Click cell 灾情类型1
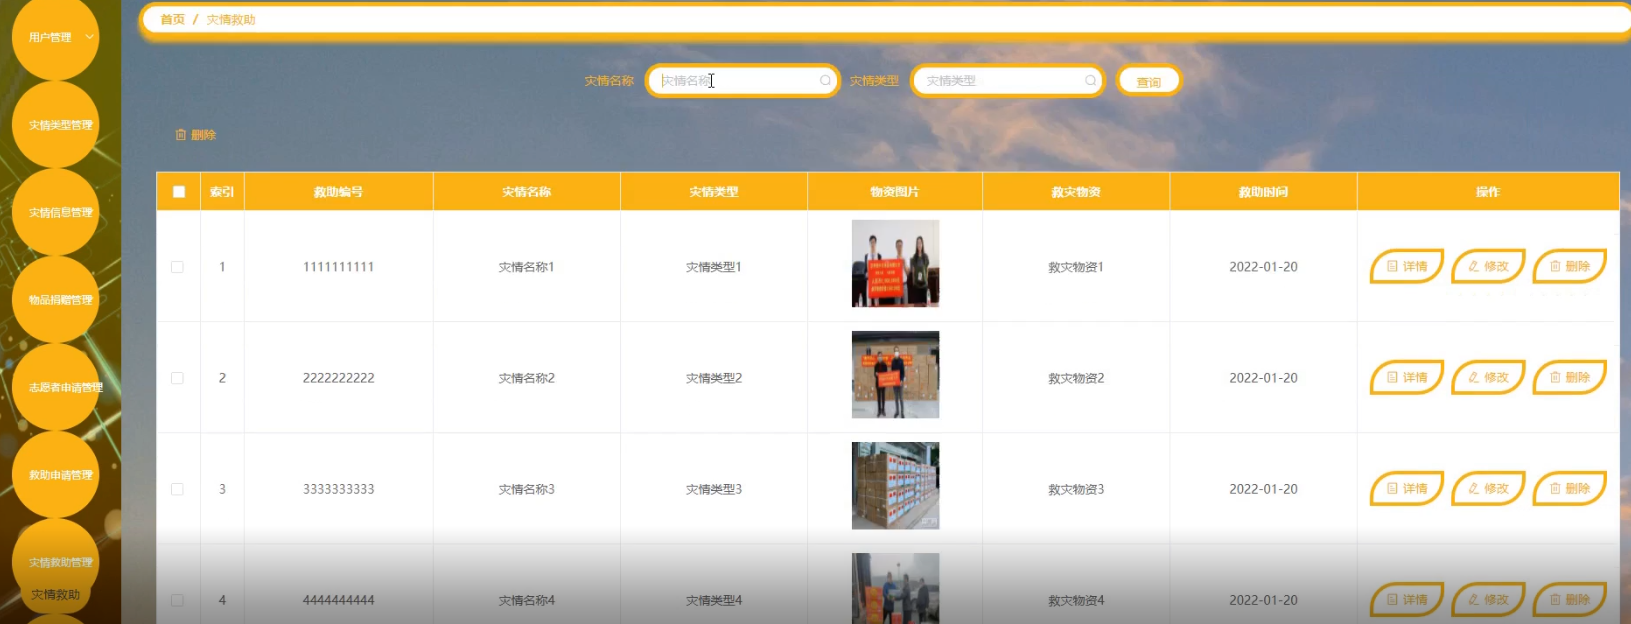The height and width of the screenshot is (624, 1631). pyautogui.click(x=714, y=267)
